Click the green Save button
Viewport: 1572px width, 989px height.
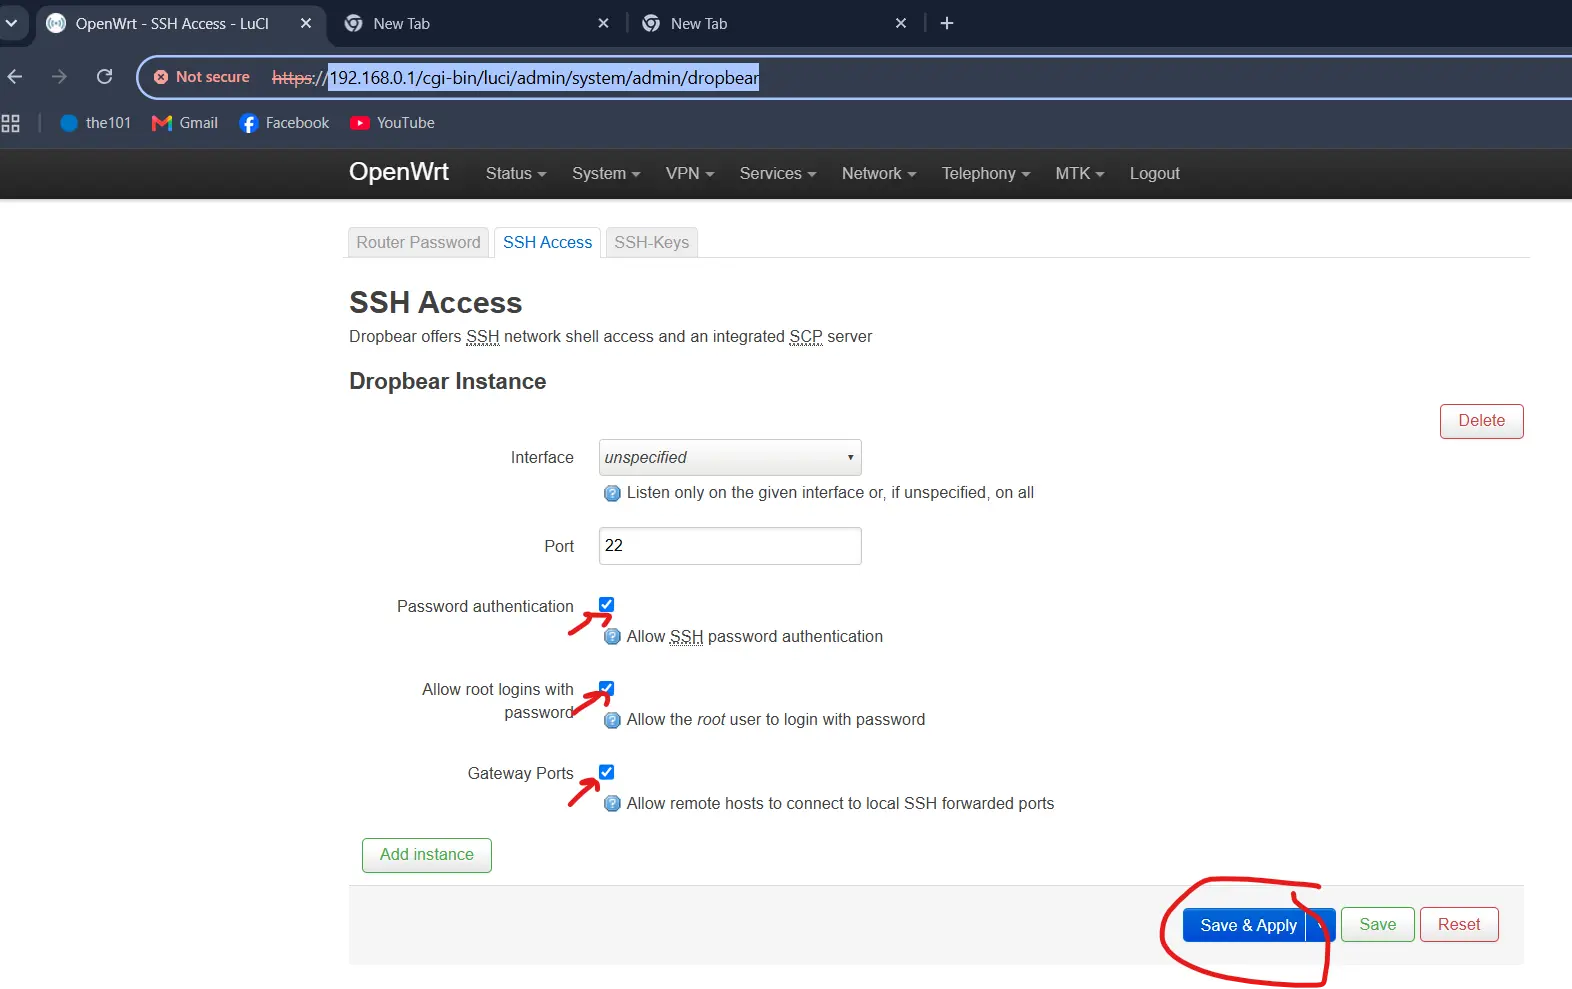click(x=1377, y=925)
